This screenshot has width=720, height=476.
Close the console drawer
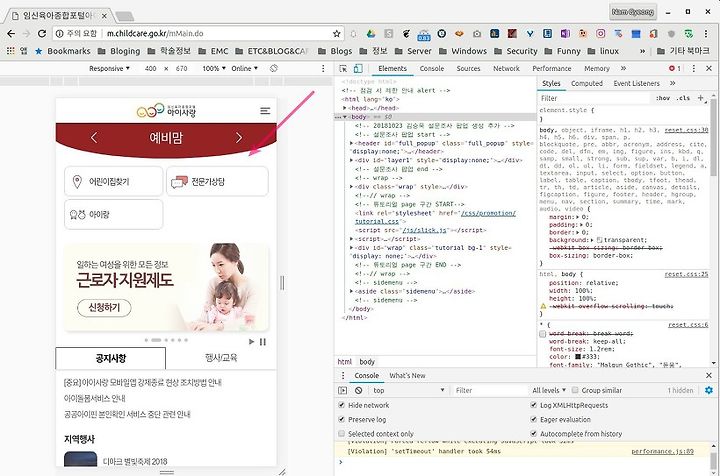[x=709, y=375]
